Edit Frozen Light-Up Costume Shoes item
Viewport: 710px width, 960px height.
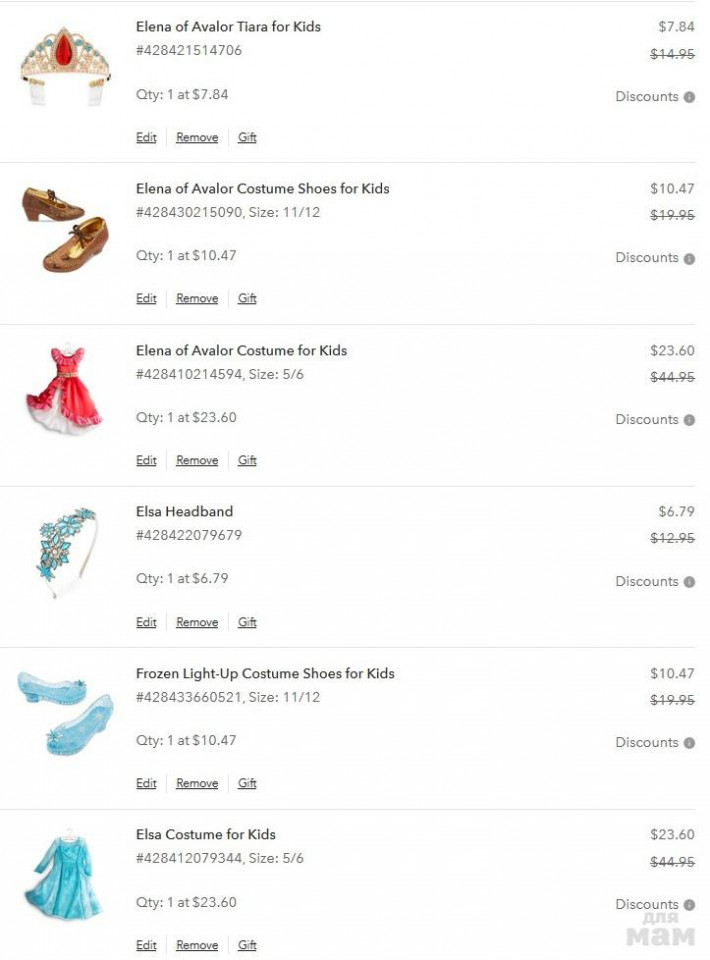[x=146, y=784]
